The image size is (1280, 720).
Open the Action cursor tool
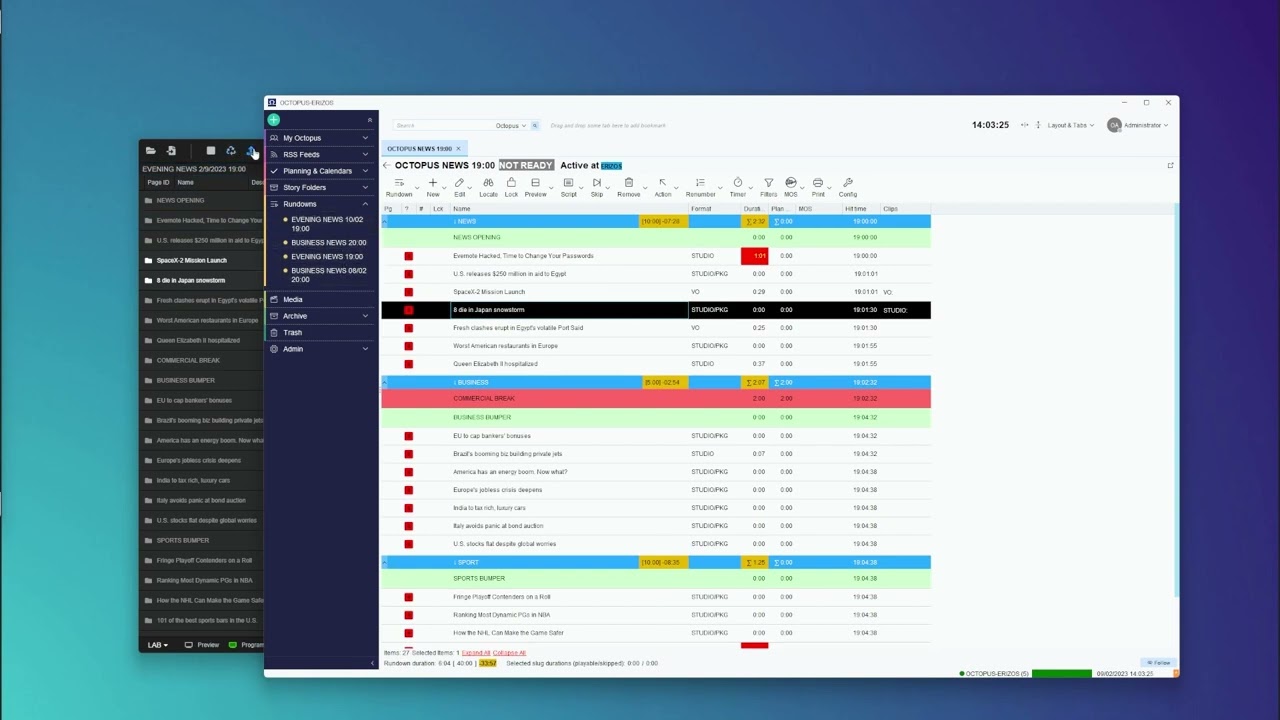(662, 187)
